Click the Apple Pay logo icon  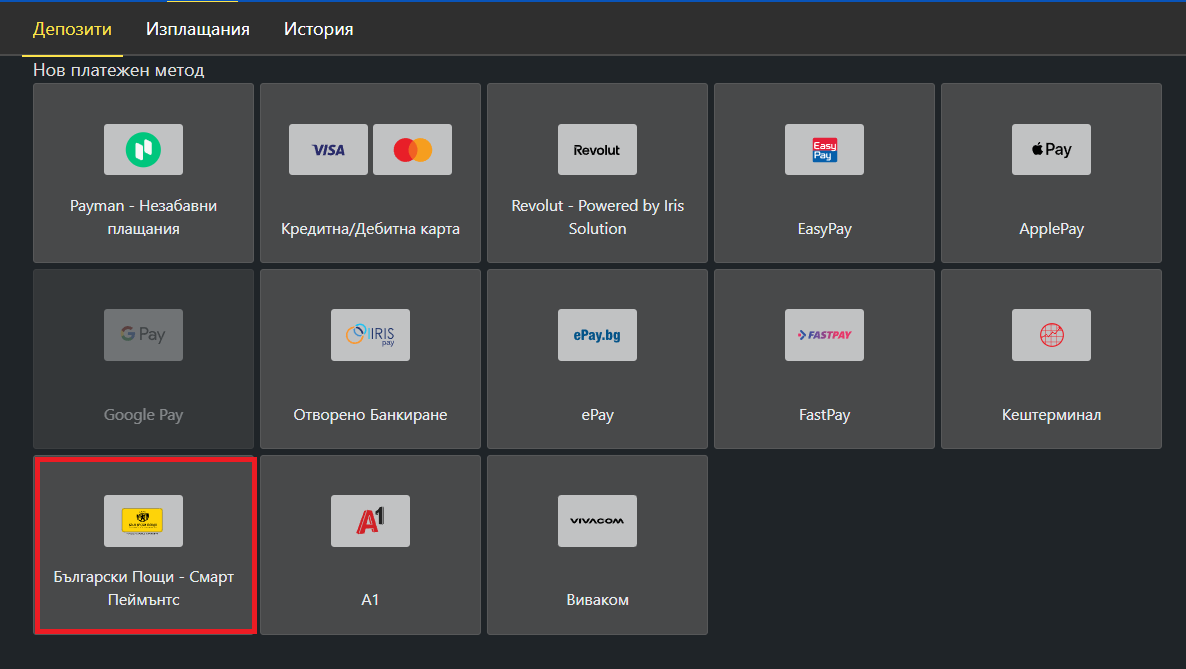pyautogui.click(x=1051, y=149)
